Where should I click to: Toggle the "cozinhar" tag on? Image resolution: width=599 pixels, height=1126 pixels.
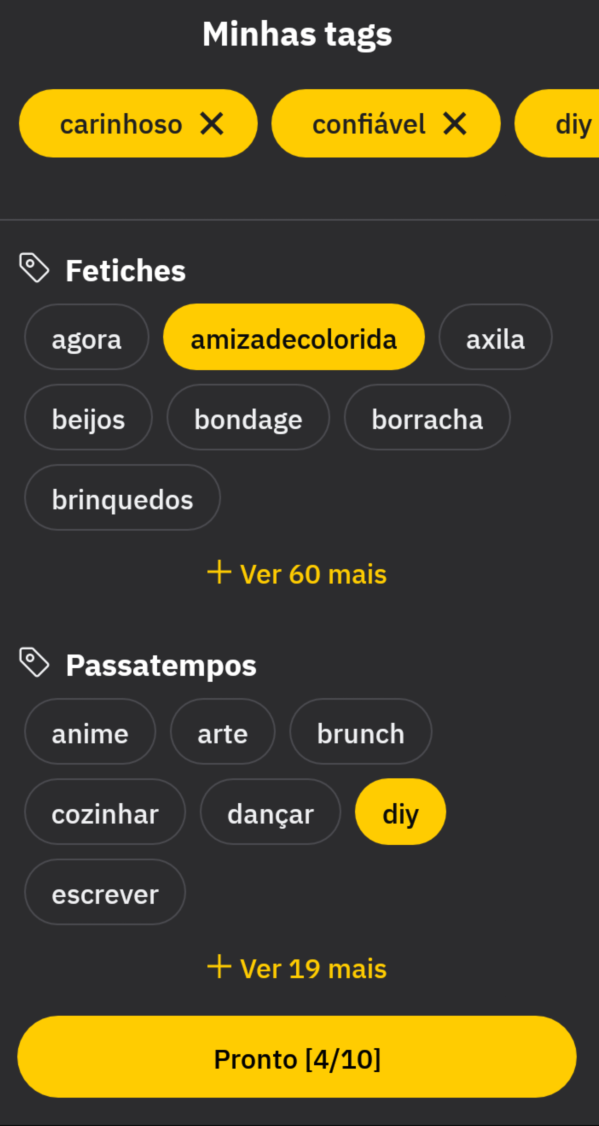tap(104, 812)
